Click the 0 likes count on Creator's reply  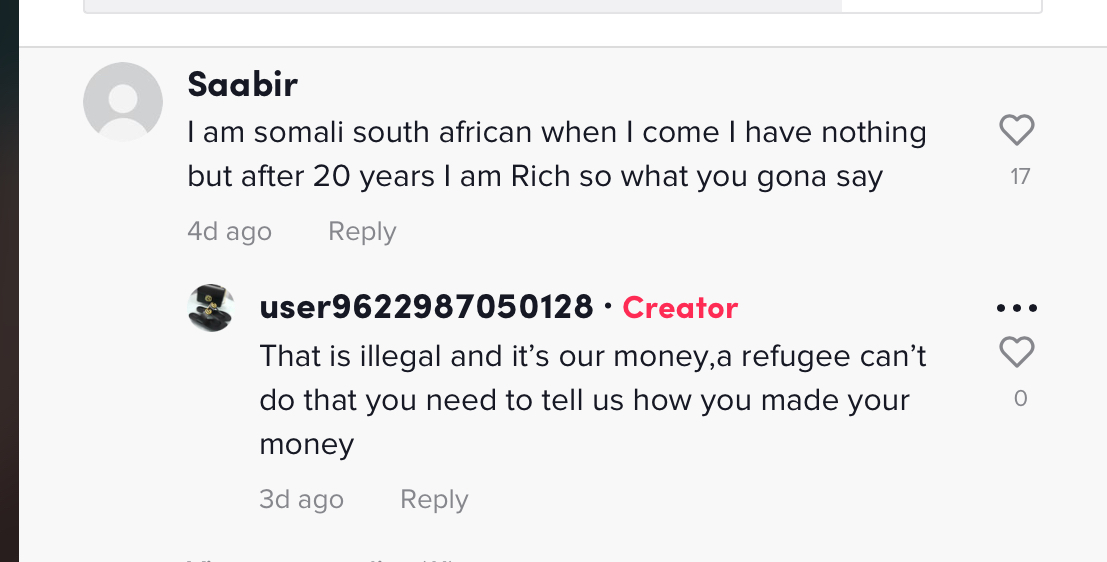(x=1020, y=399)
